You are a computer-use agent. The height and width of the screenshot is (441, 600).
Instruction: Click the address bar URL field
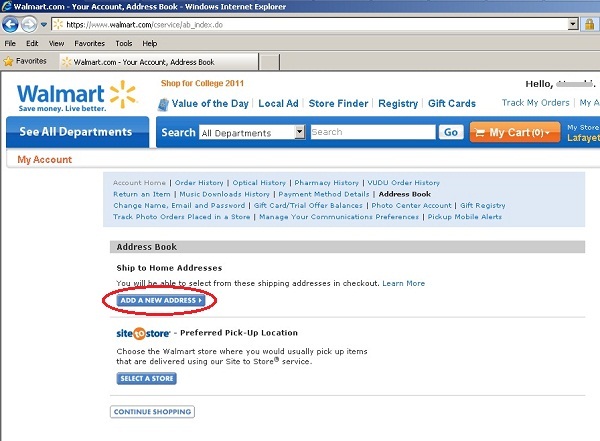tap(310, 24)
